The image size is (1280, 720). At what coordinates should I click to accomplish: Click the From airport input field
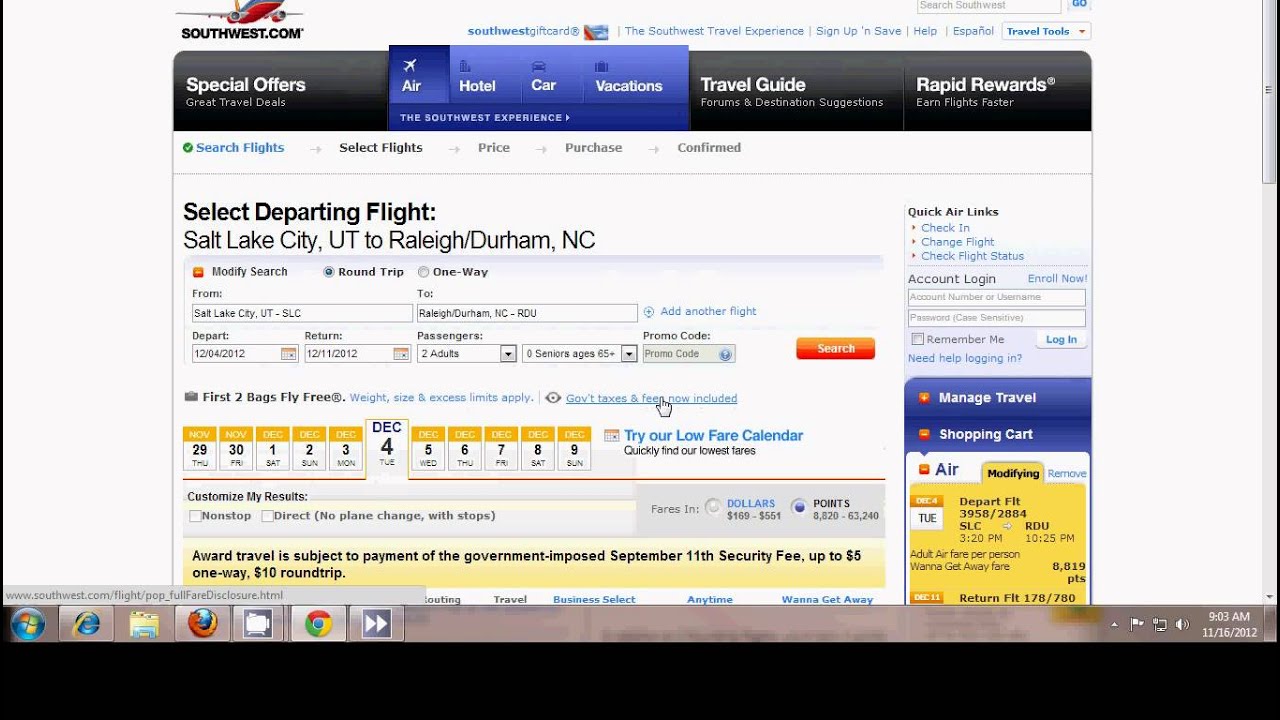(302, 313)
